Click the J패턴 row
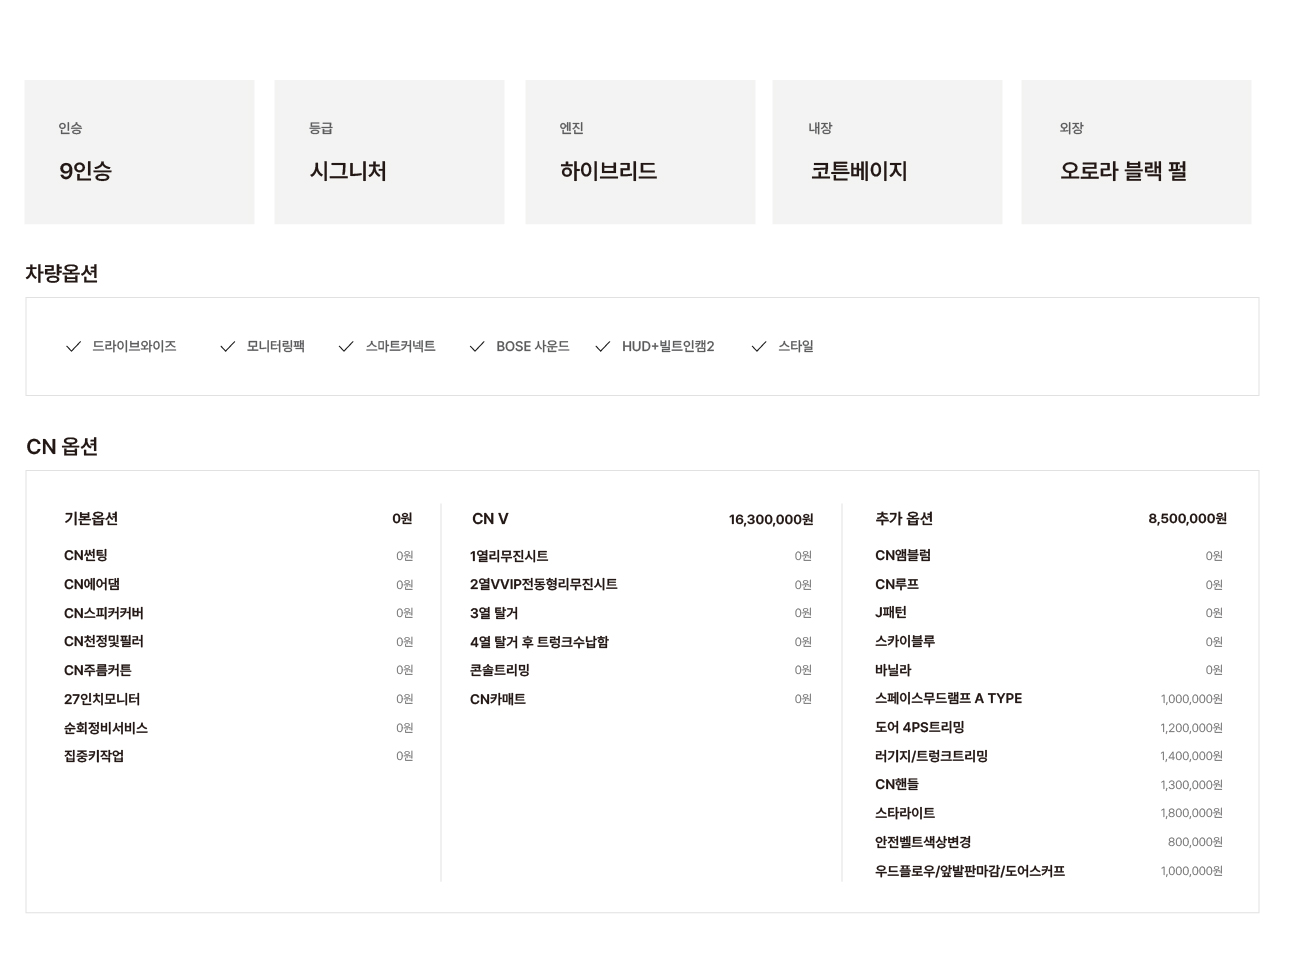Viewport: 1300px width, 954px height. coord(1049,612)
